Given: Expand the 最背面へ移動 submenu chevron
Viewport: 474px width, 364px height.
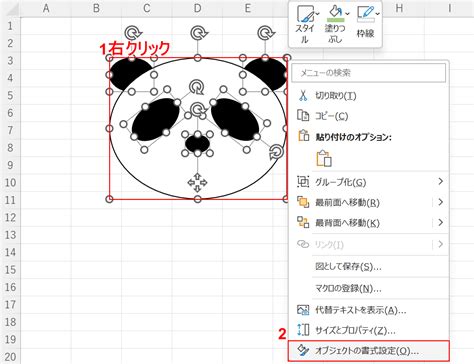Looking at the screenshot, I should point(441,222).
